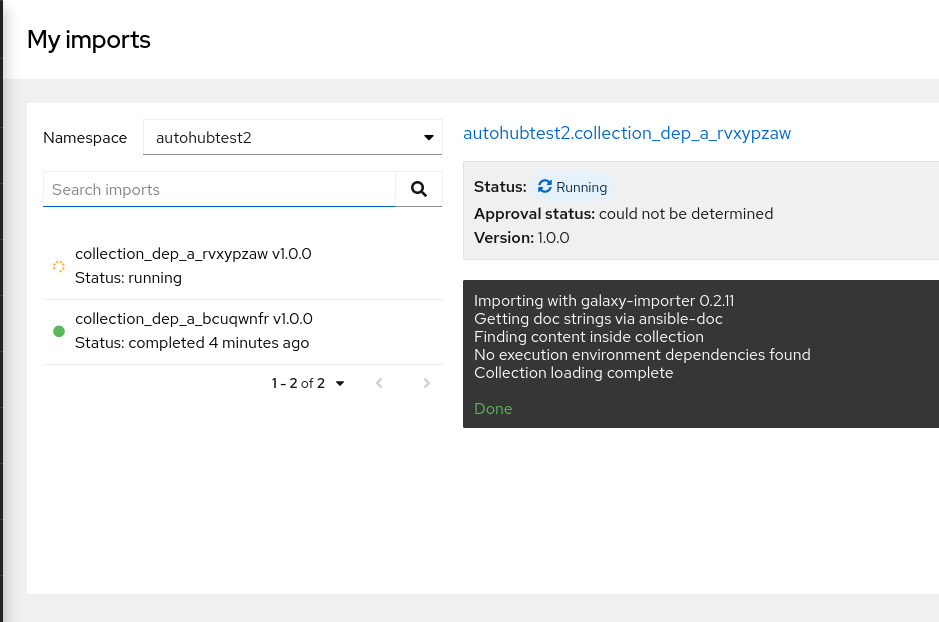Click the orange running spinner icon
This screenshot has width=939, height=622.
pyautogui.click(x=58, y=266)
